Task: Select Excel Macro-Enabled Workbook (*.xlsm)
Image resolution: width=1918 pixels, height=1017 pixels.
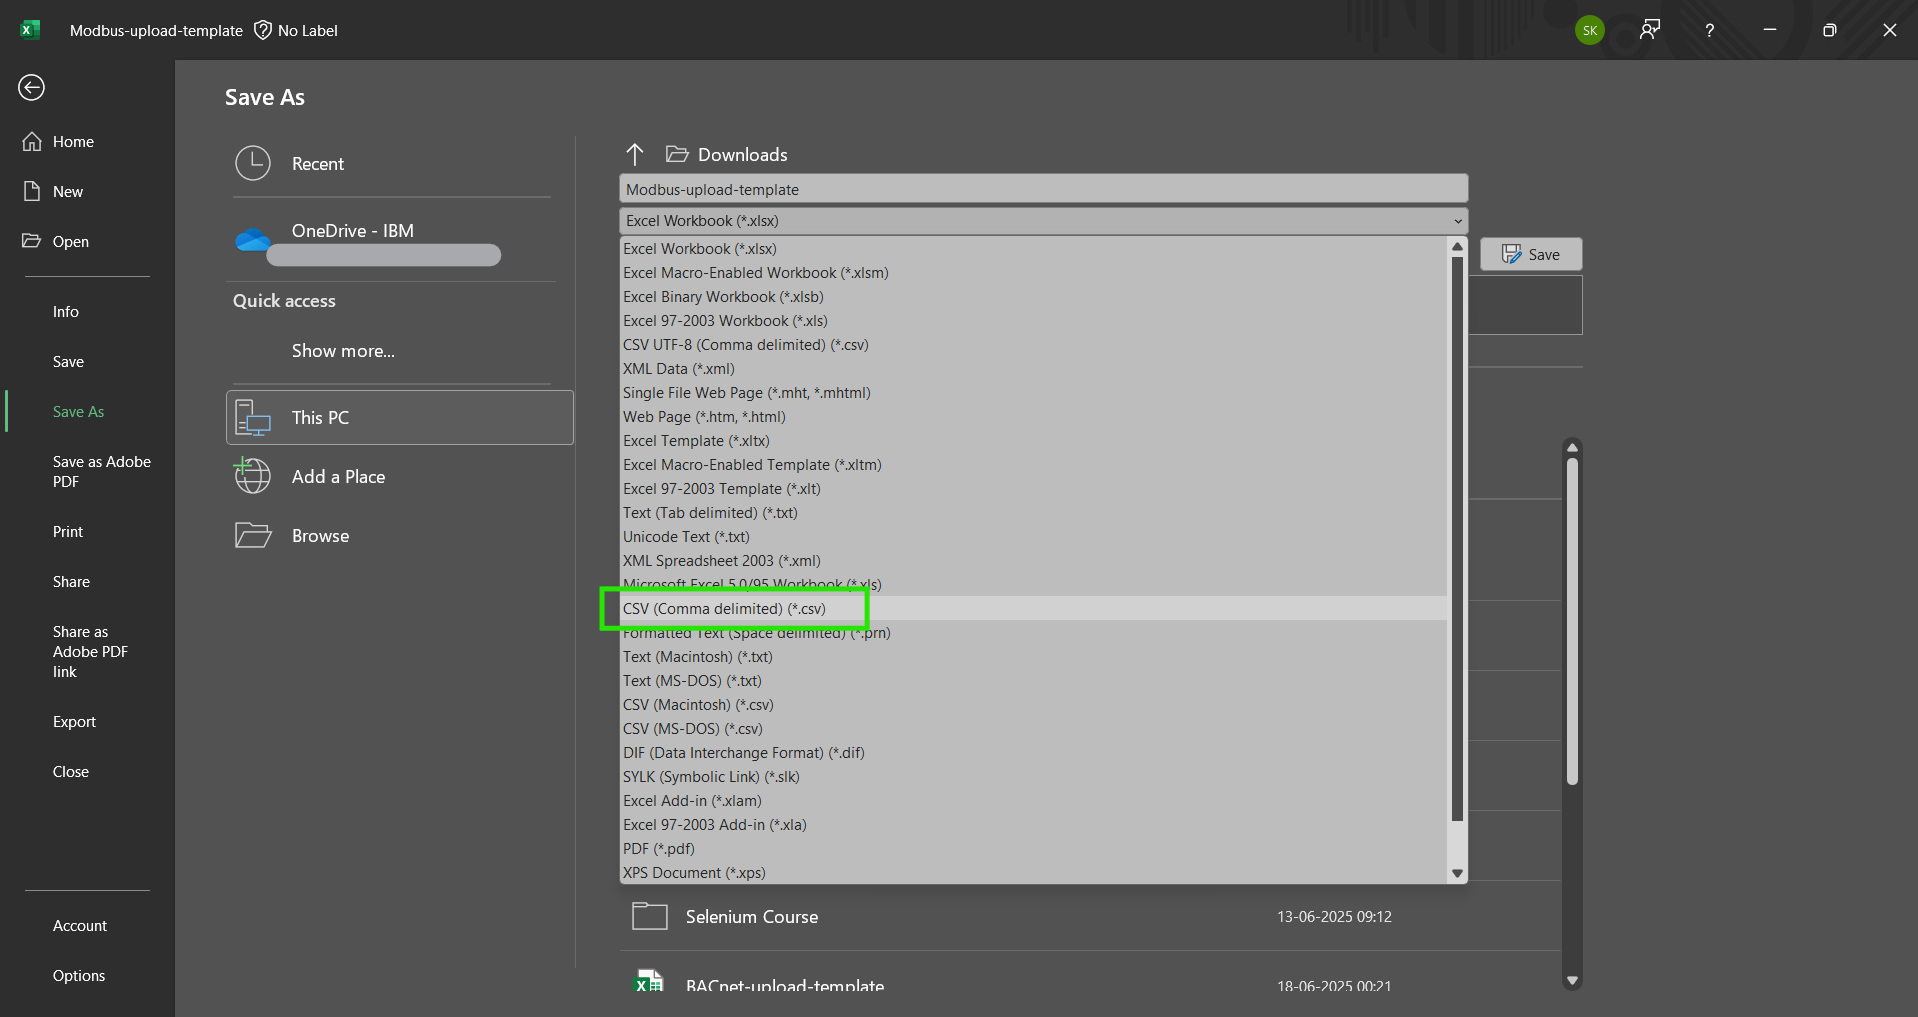Action: pyautogui.click(x=1033, y=273)
